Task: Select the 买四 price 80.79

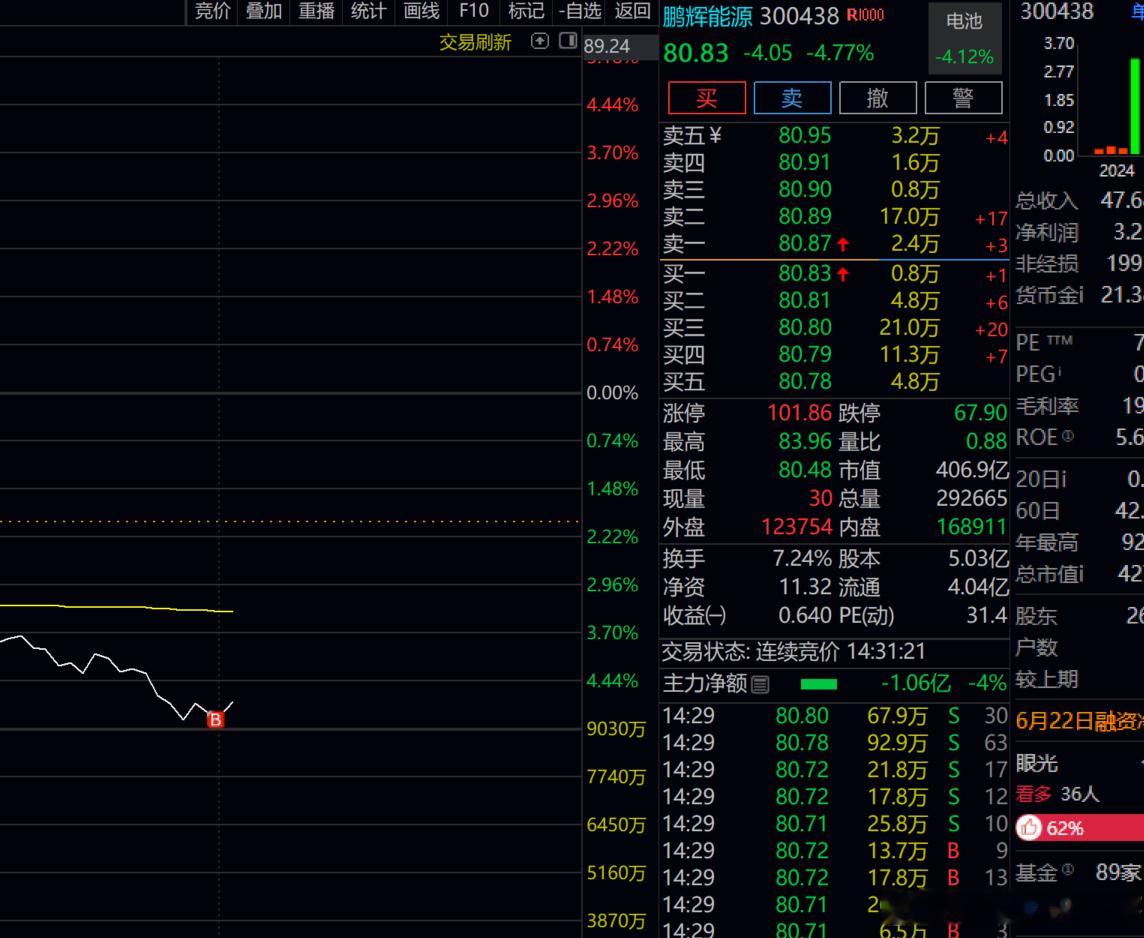Action: (805, 354)
